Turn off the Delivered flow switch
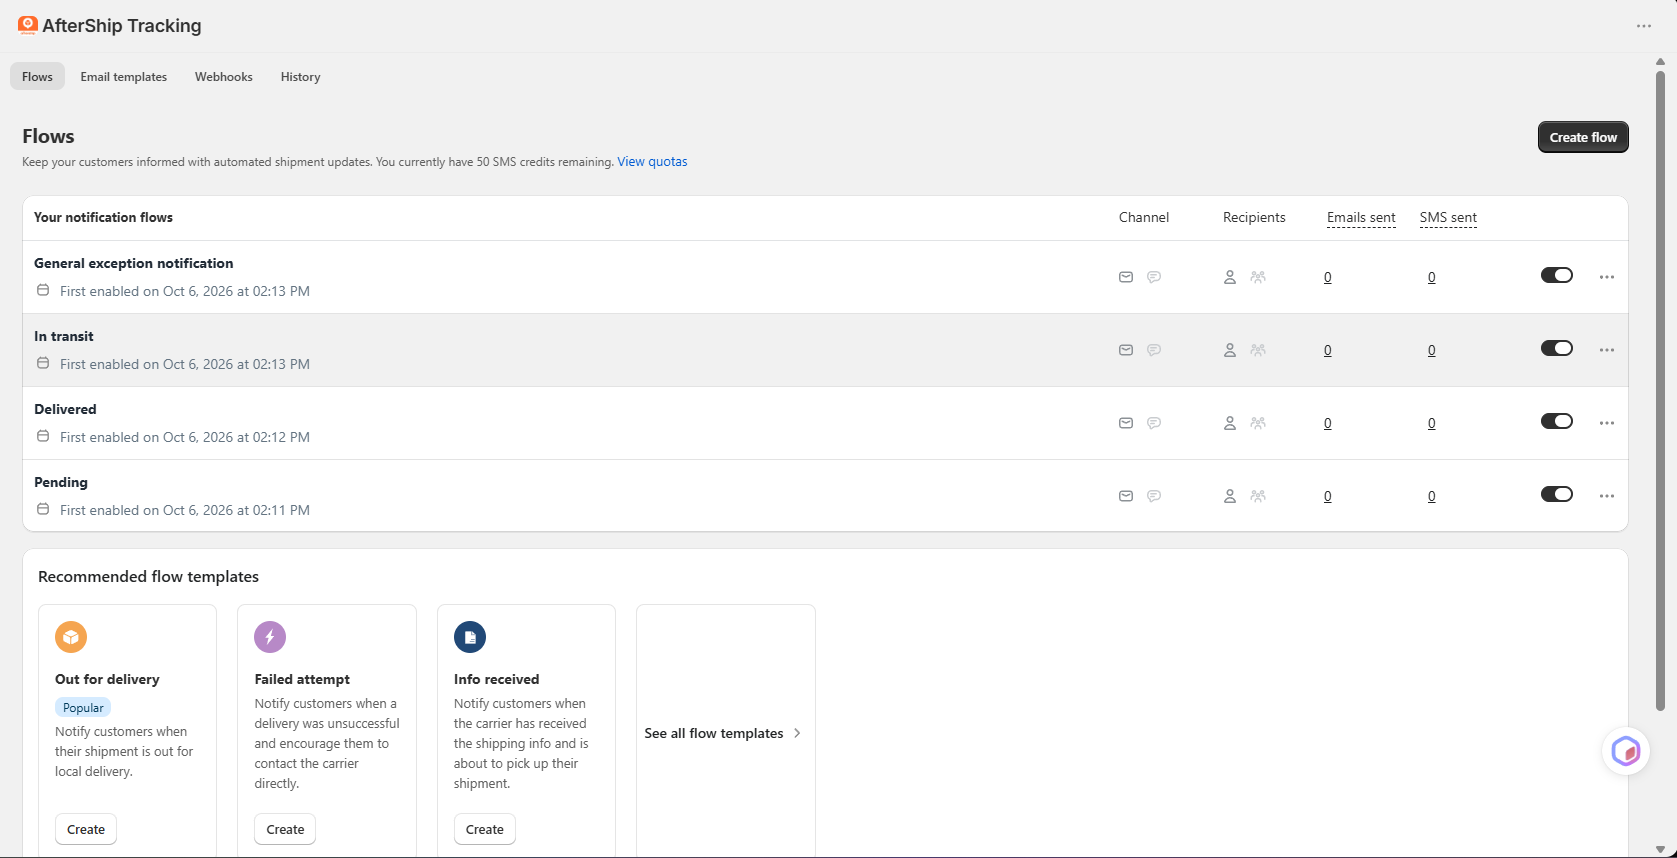 click(x=1557, y=421)
